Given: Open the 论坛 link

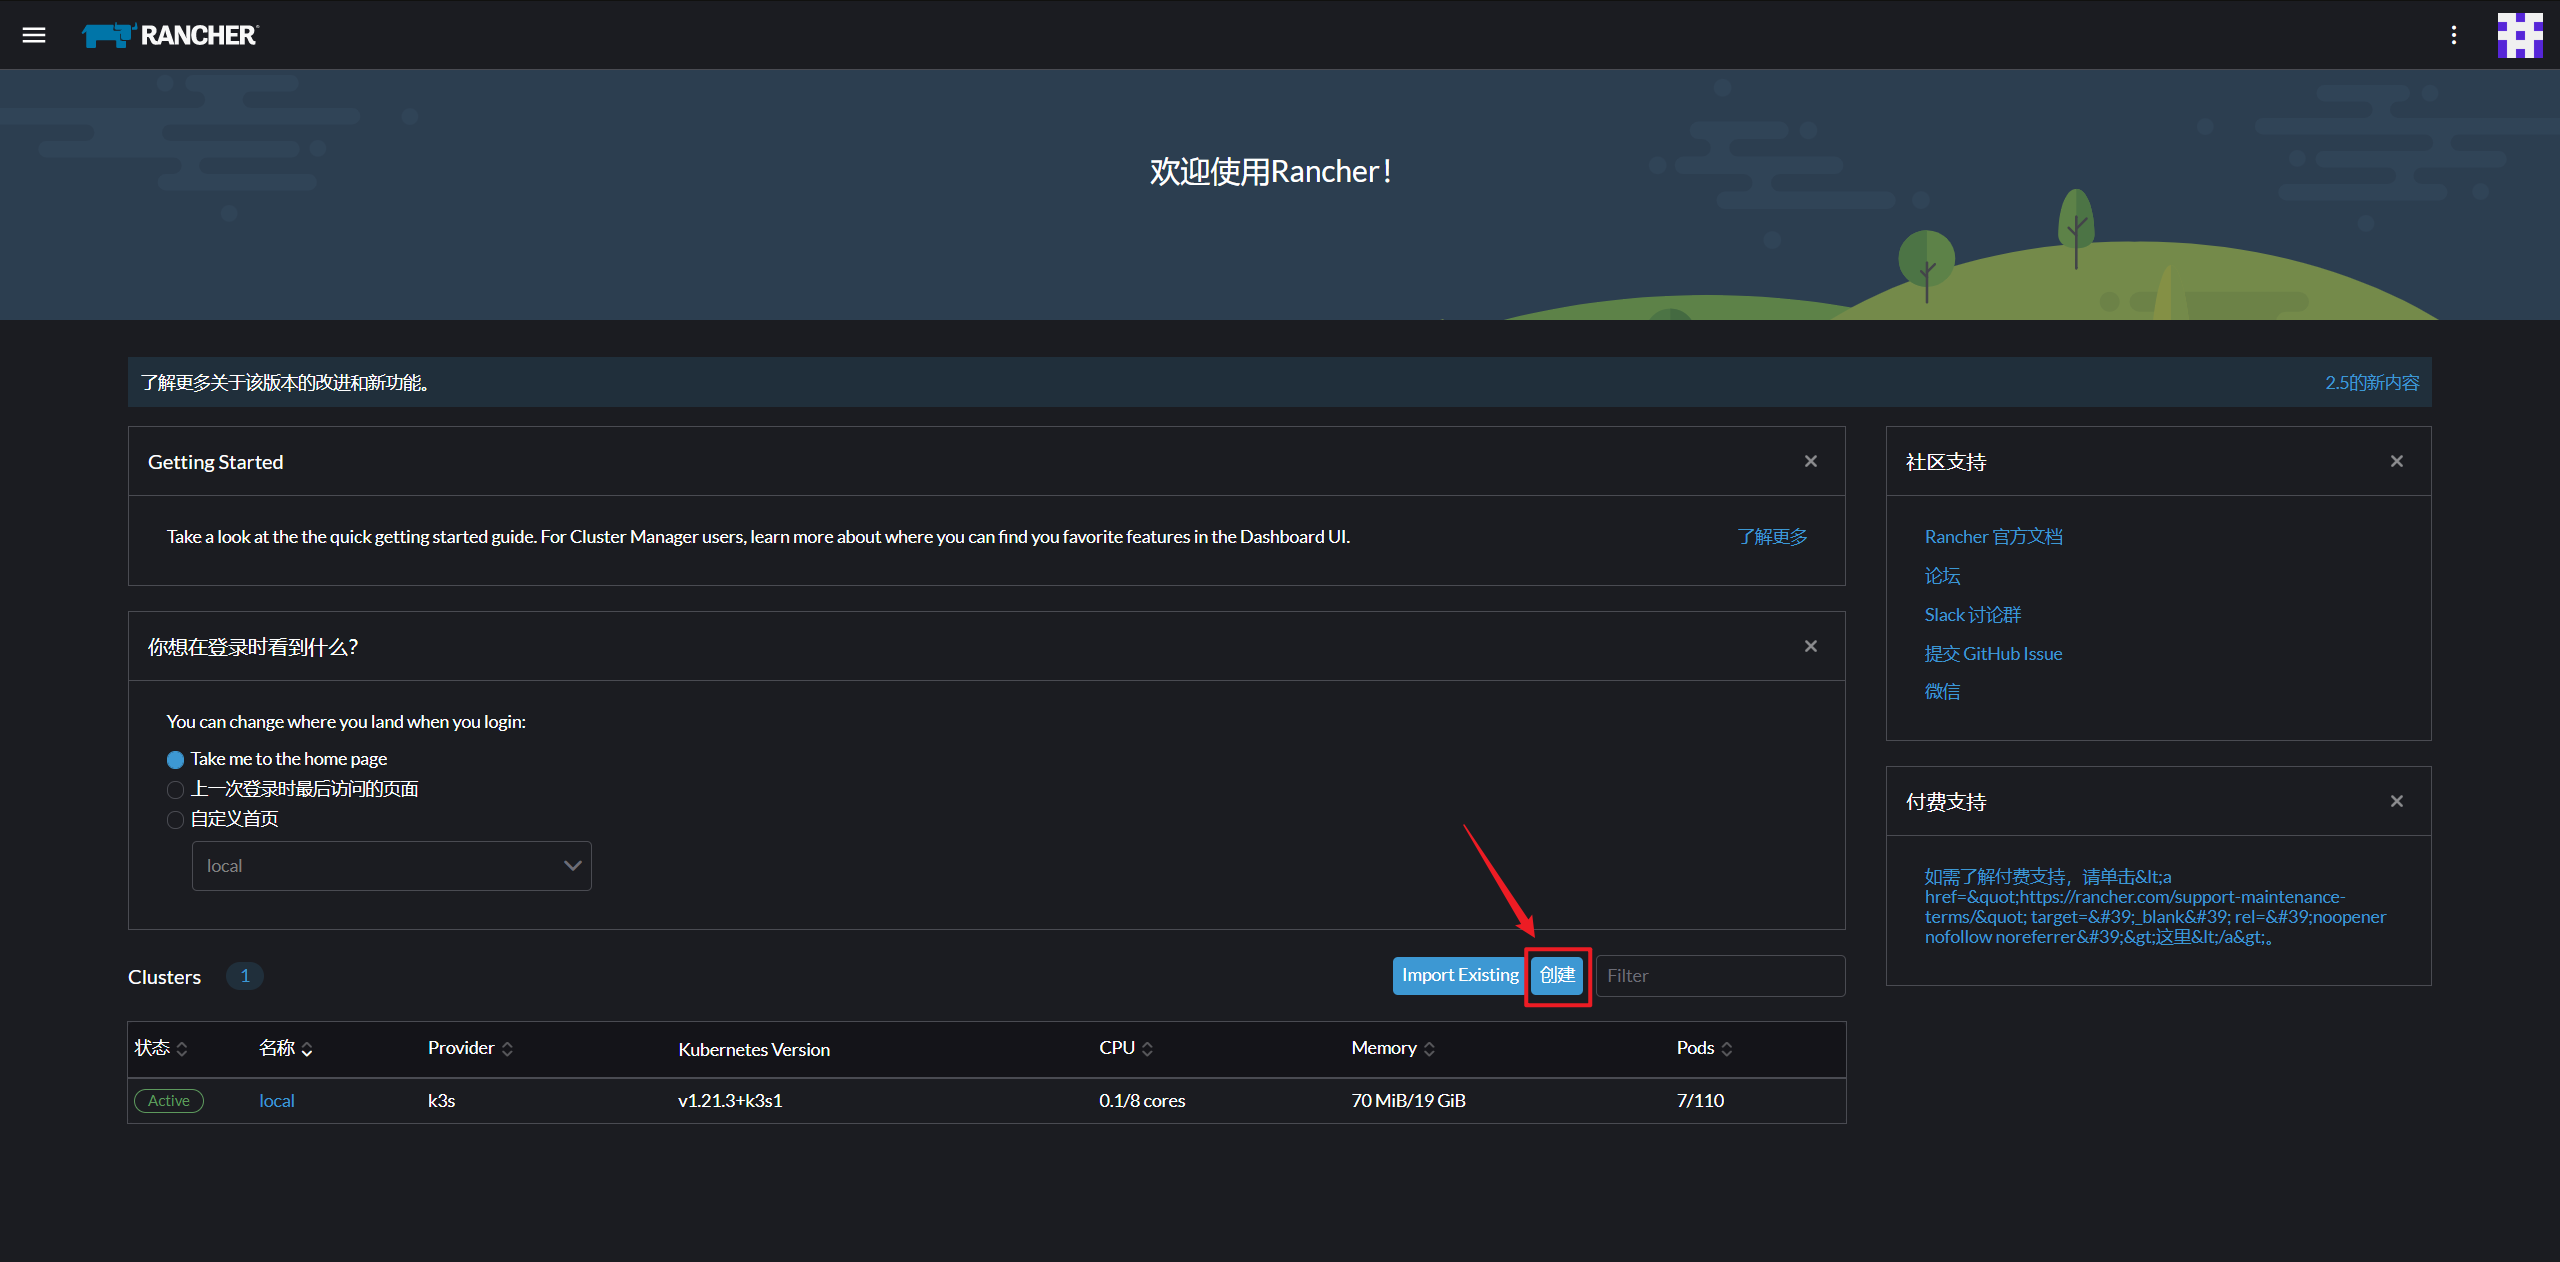Looking at the screenshot, I should click(x=1942, y=576).
